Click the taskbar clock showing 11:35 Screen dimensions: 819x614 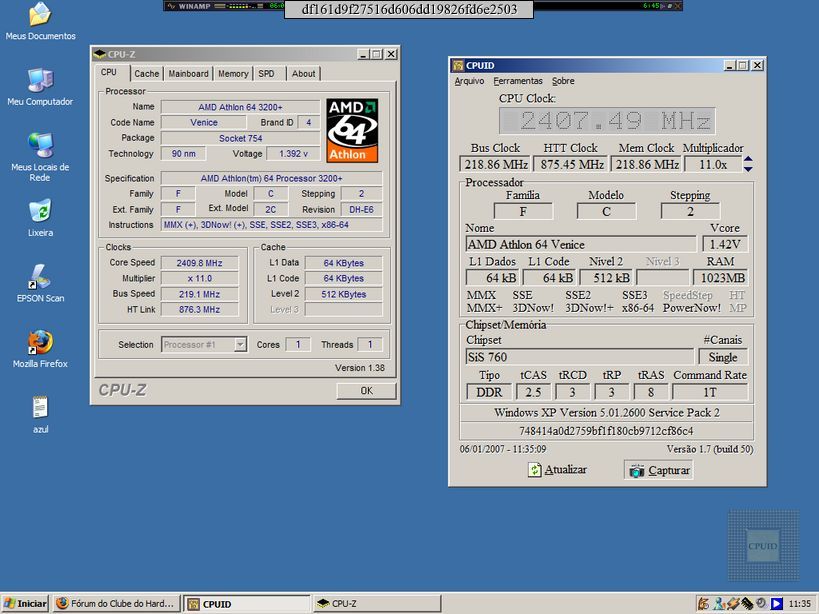click(800, 604)
